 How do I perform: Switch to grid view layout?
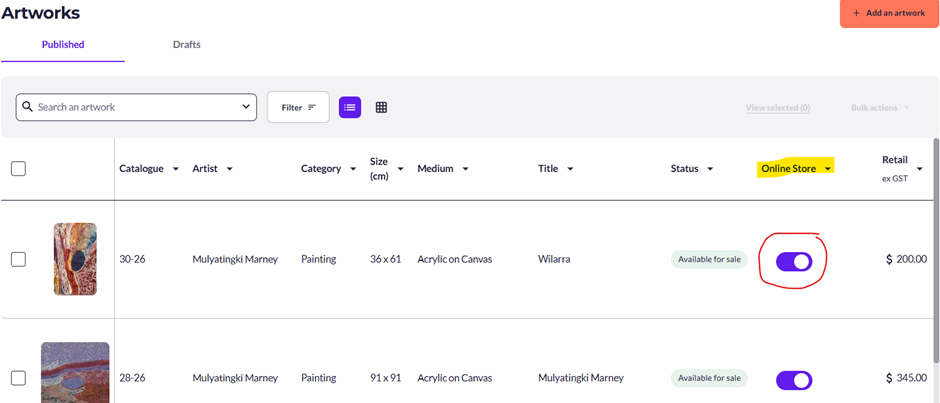click(x=381, y=107)
